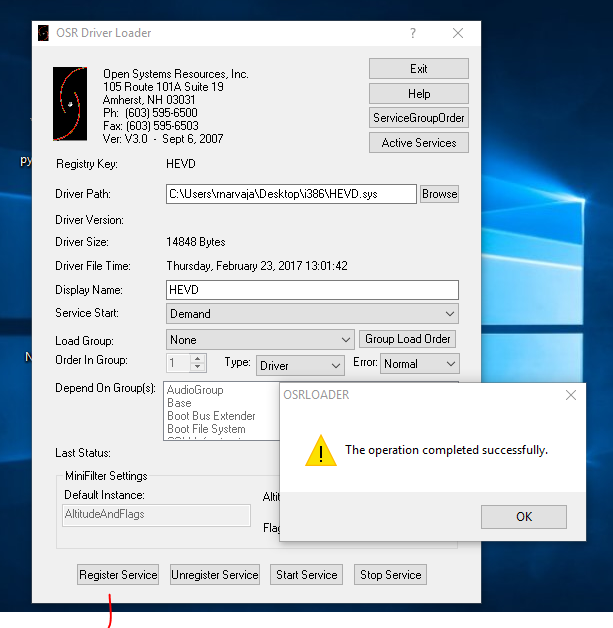Screen dimensions: 613x628
Task: Open the Service Start dropdown
Action: click(x=312, y=314)
